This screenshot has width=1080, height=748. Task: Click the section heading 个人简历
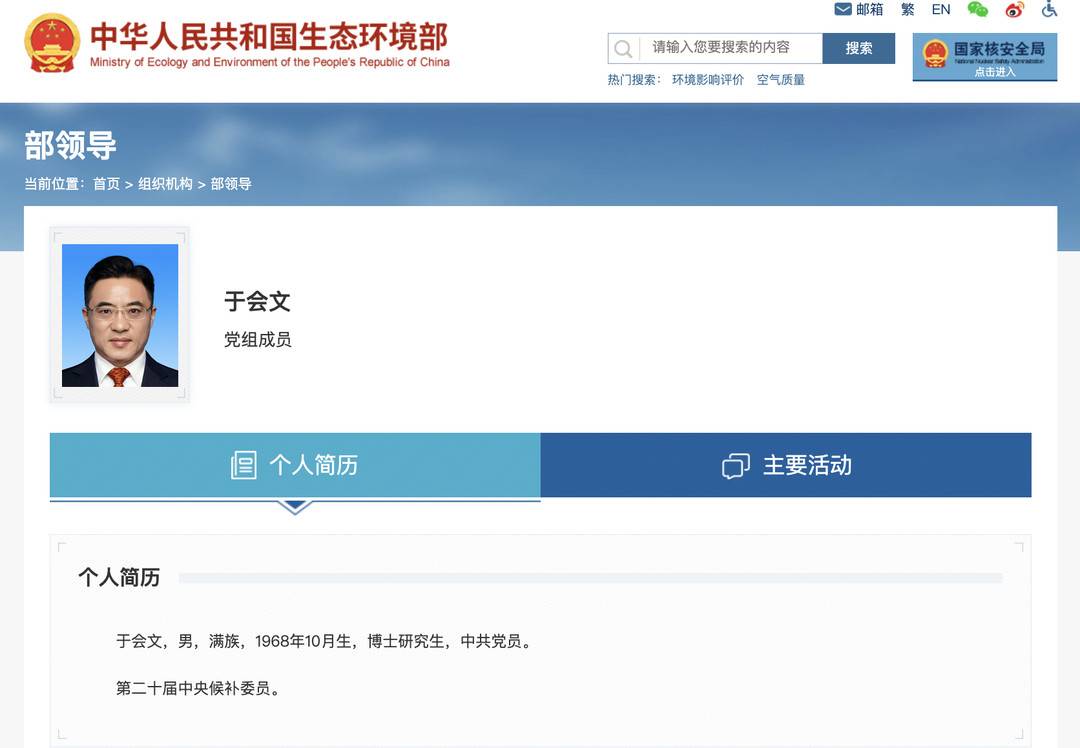click(119, 577)
